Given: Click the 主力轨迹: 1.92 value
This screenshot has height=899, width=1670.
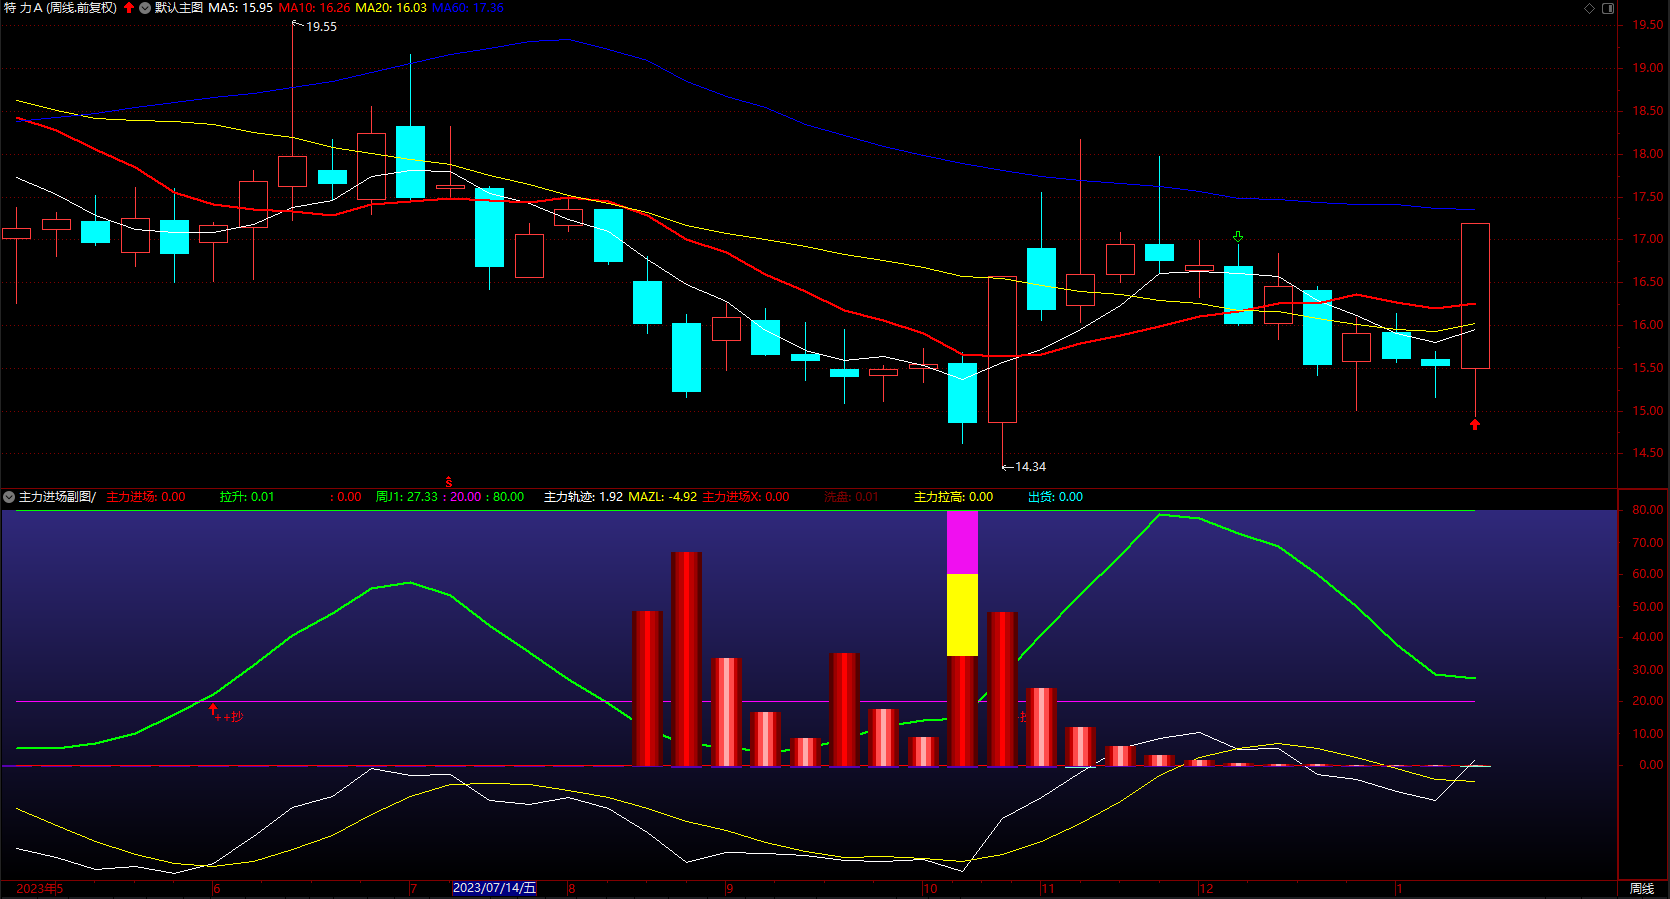Looking at the screenshot, I should pyautogui.click(x=583, y=497).
